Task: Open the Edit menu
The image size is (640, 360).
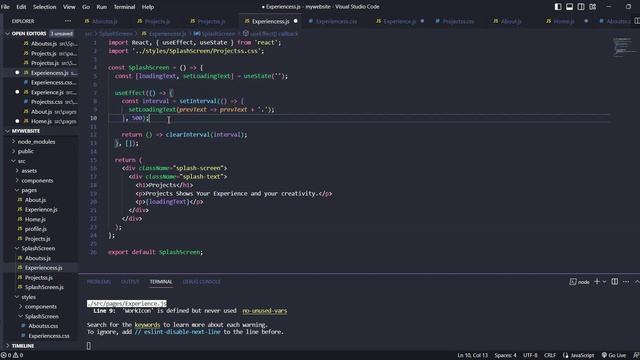Action: (x=21, y=7)
